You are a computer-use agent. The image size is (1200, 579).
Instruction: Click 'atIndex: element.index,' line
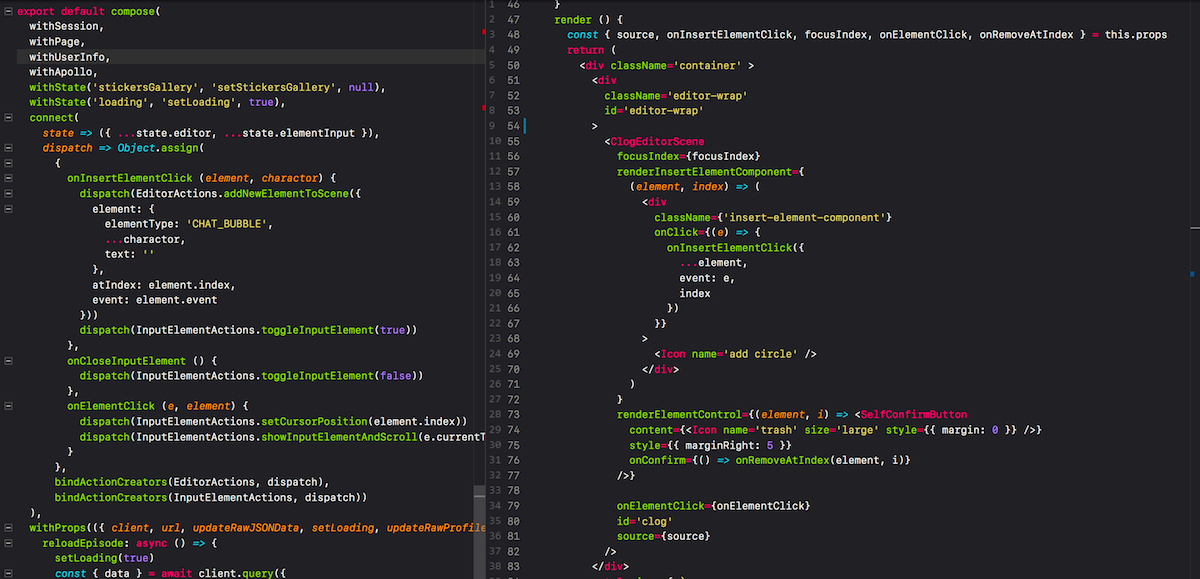(x=163, y=285)
